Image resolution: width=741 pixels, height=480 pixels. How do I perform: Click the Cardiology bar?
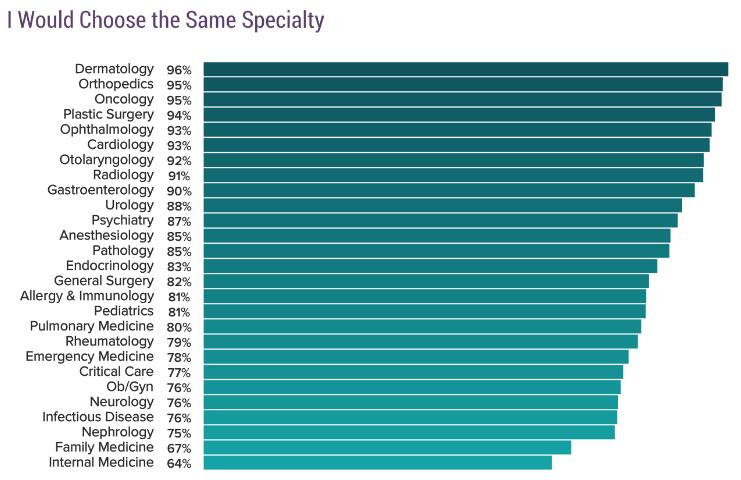(x=456, y=145)
